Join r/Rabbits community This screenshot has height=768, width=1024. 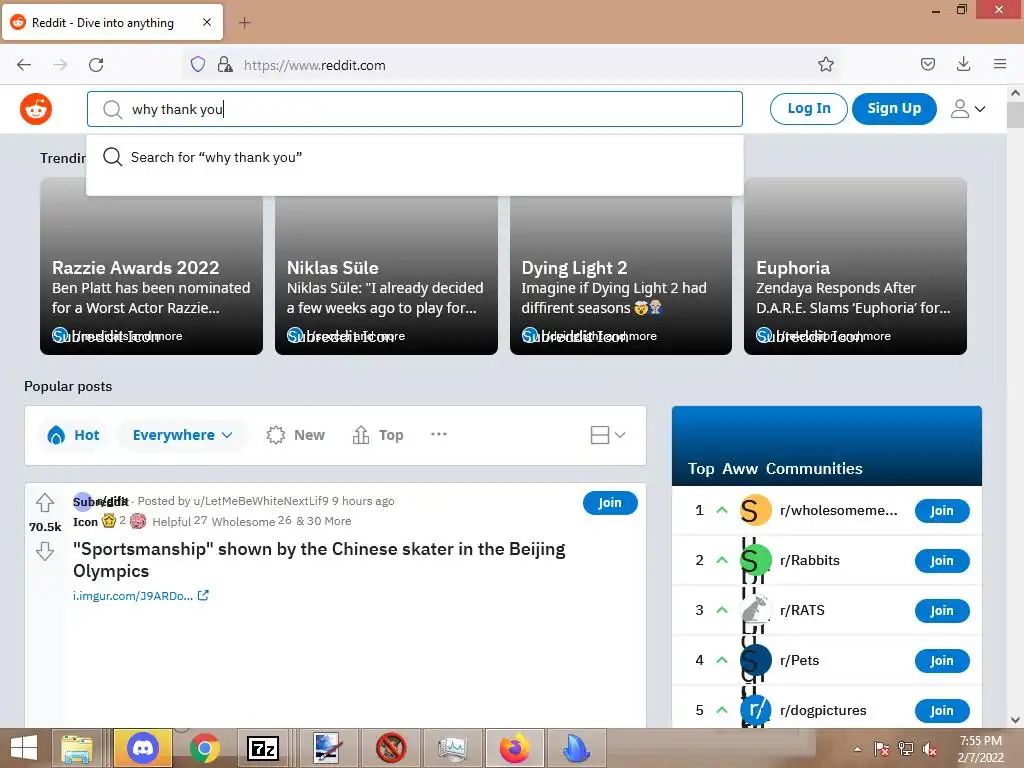pyautogui.click(x=942, y=560)
